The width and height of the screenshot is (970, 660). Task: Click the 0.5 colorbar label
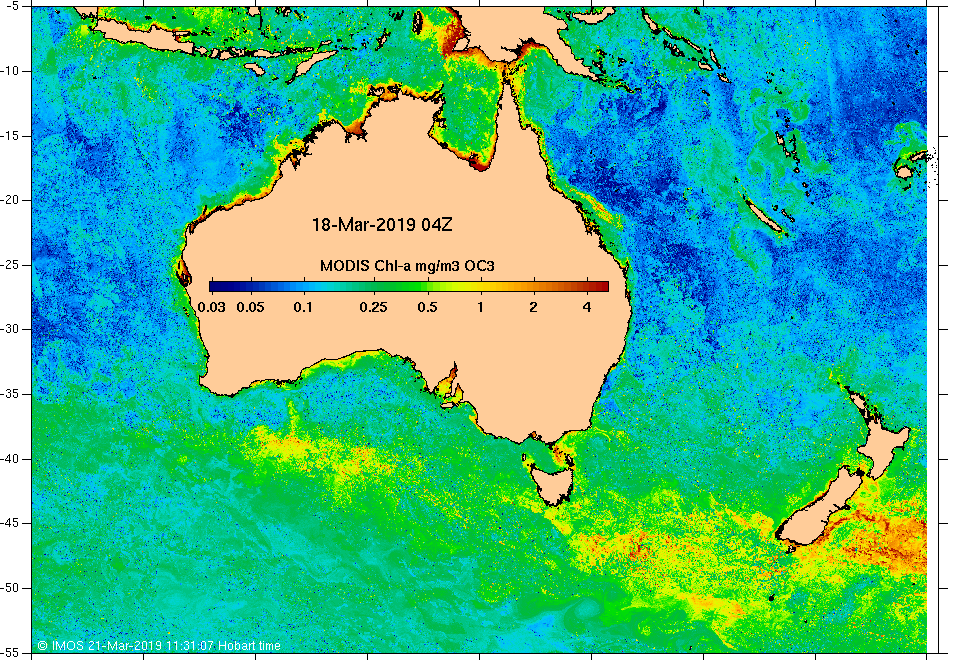[427, 307]
